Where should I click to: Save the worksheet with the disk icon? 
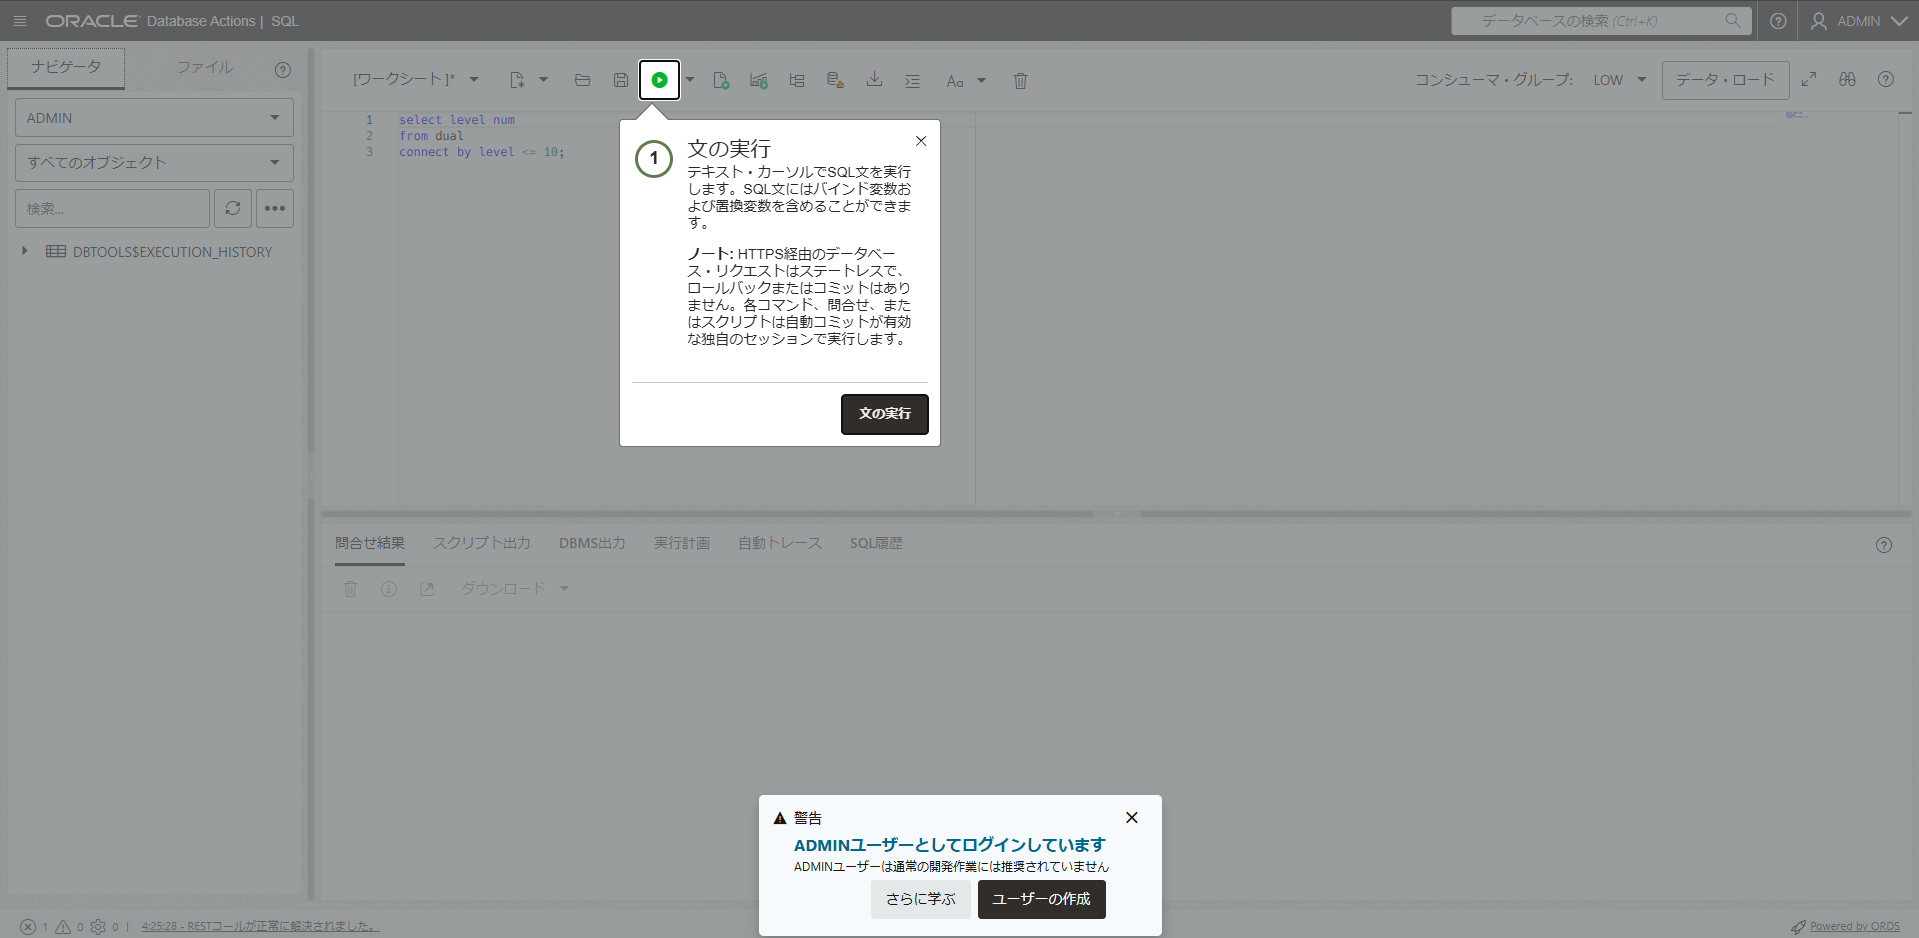621,80
